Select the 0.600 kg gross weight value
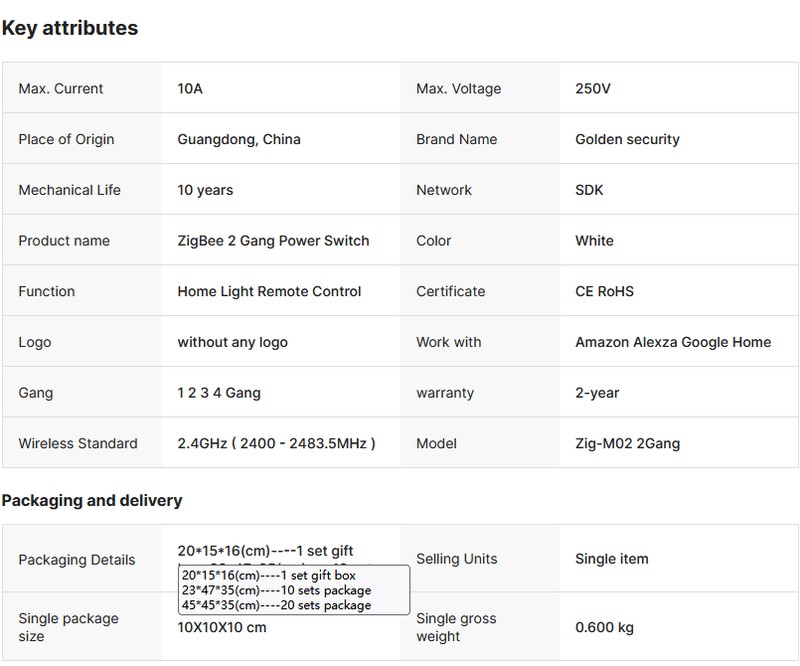The width and height of the screenshot is (800, 666). tap(604, 627)
